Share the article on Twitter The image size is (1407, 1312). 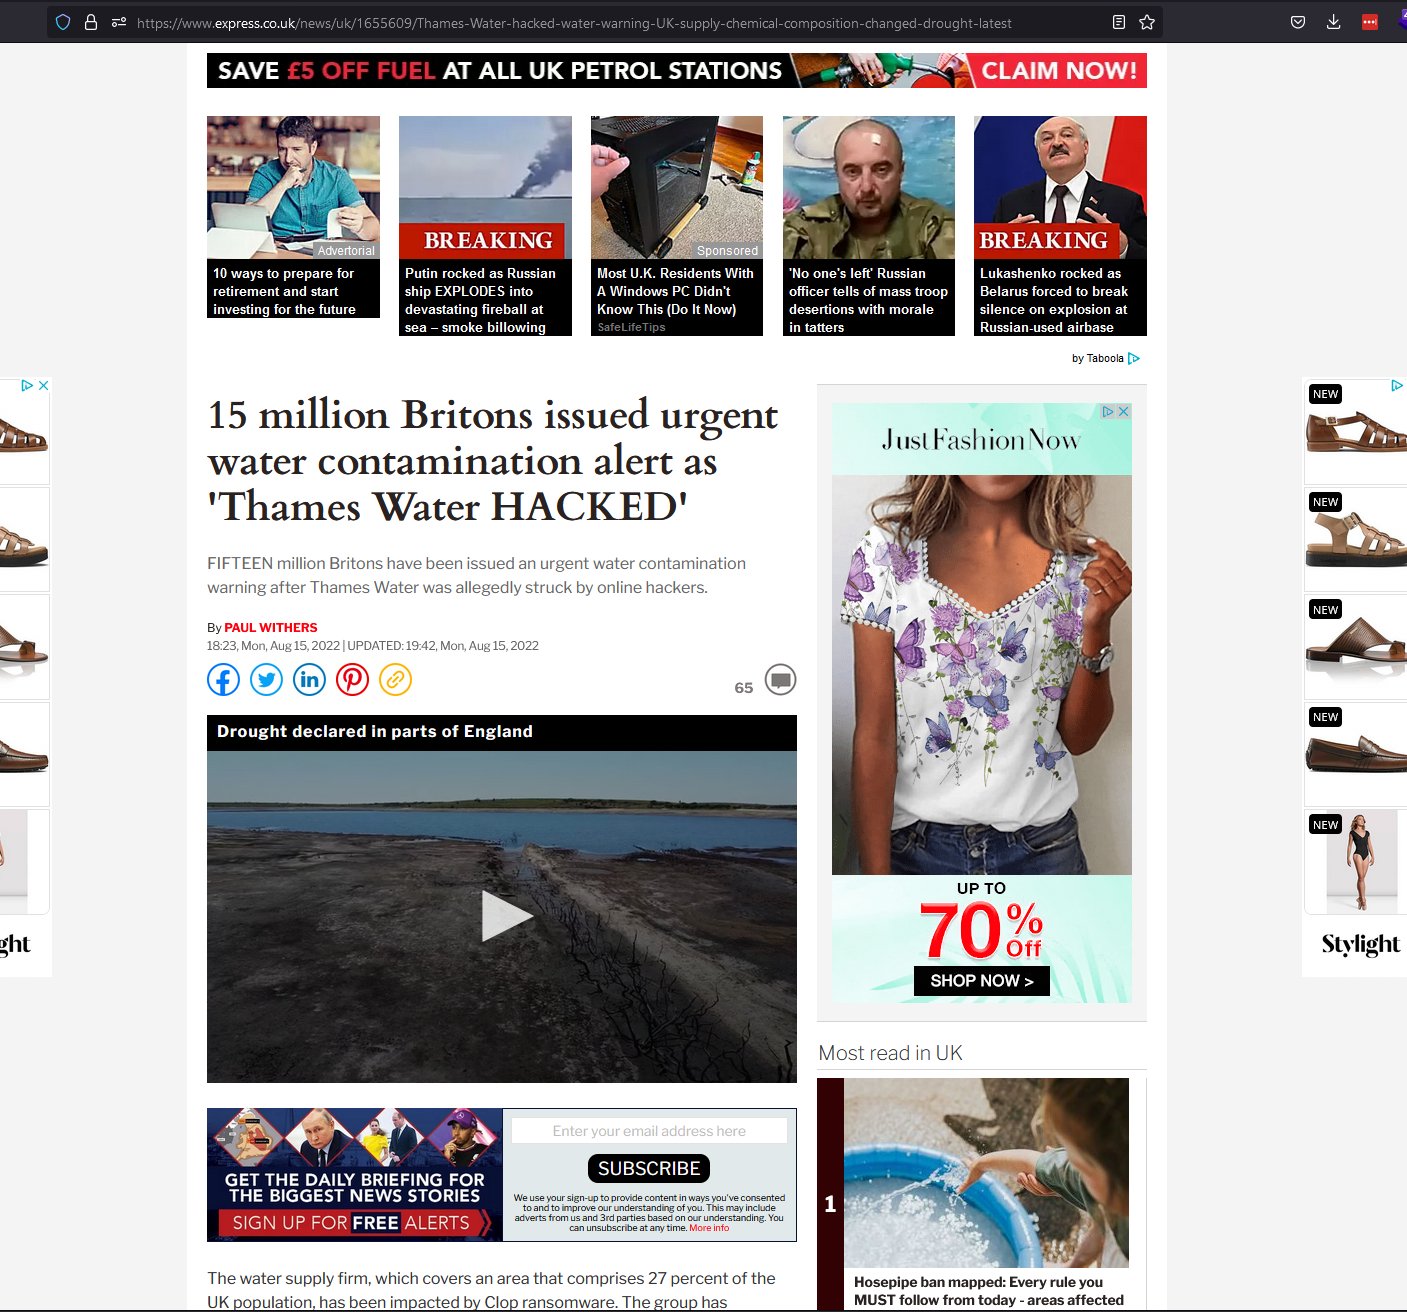tap(266, 680)
